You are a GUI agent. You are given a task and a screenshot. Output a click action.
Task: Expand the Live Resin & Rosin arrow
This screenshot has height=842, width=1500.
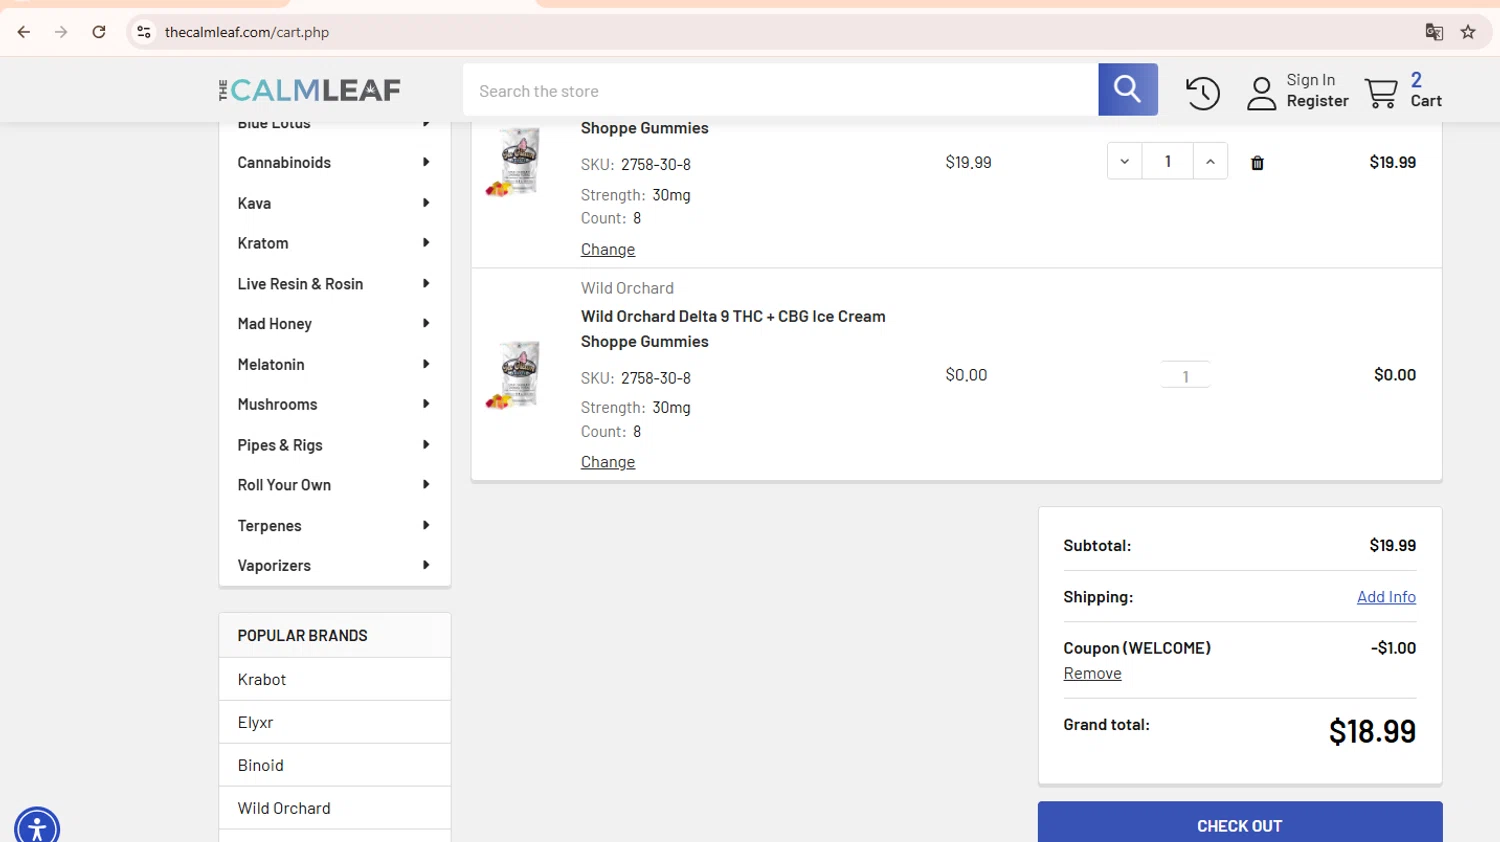pyautogui.click(x=426, y=284)
